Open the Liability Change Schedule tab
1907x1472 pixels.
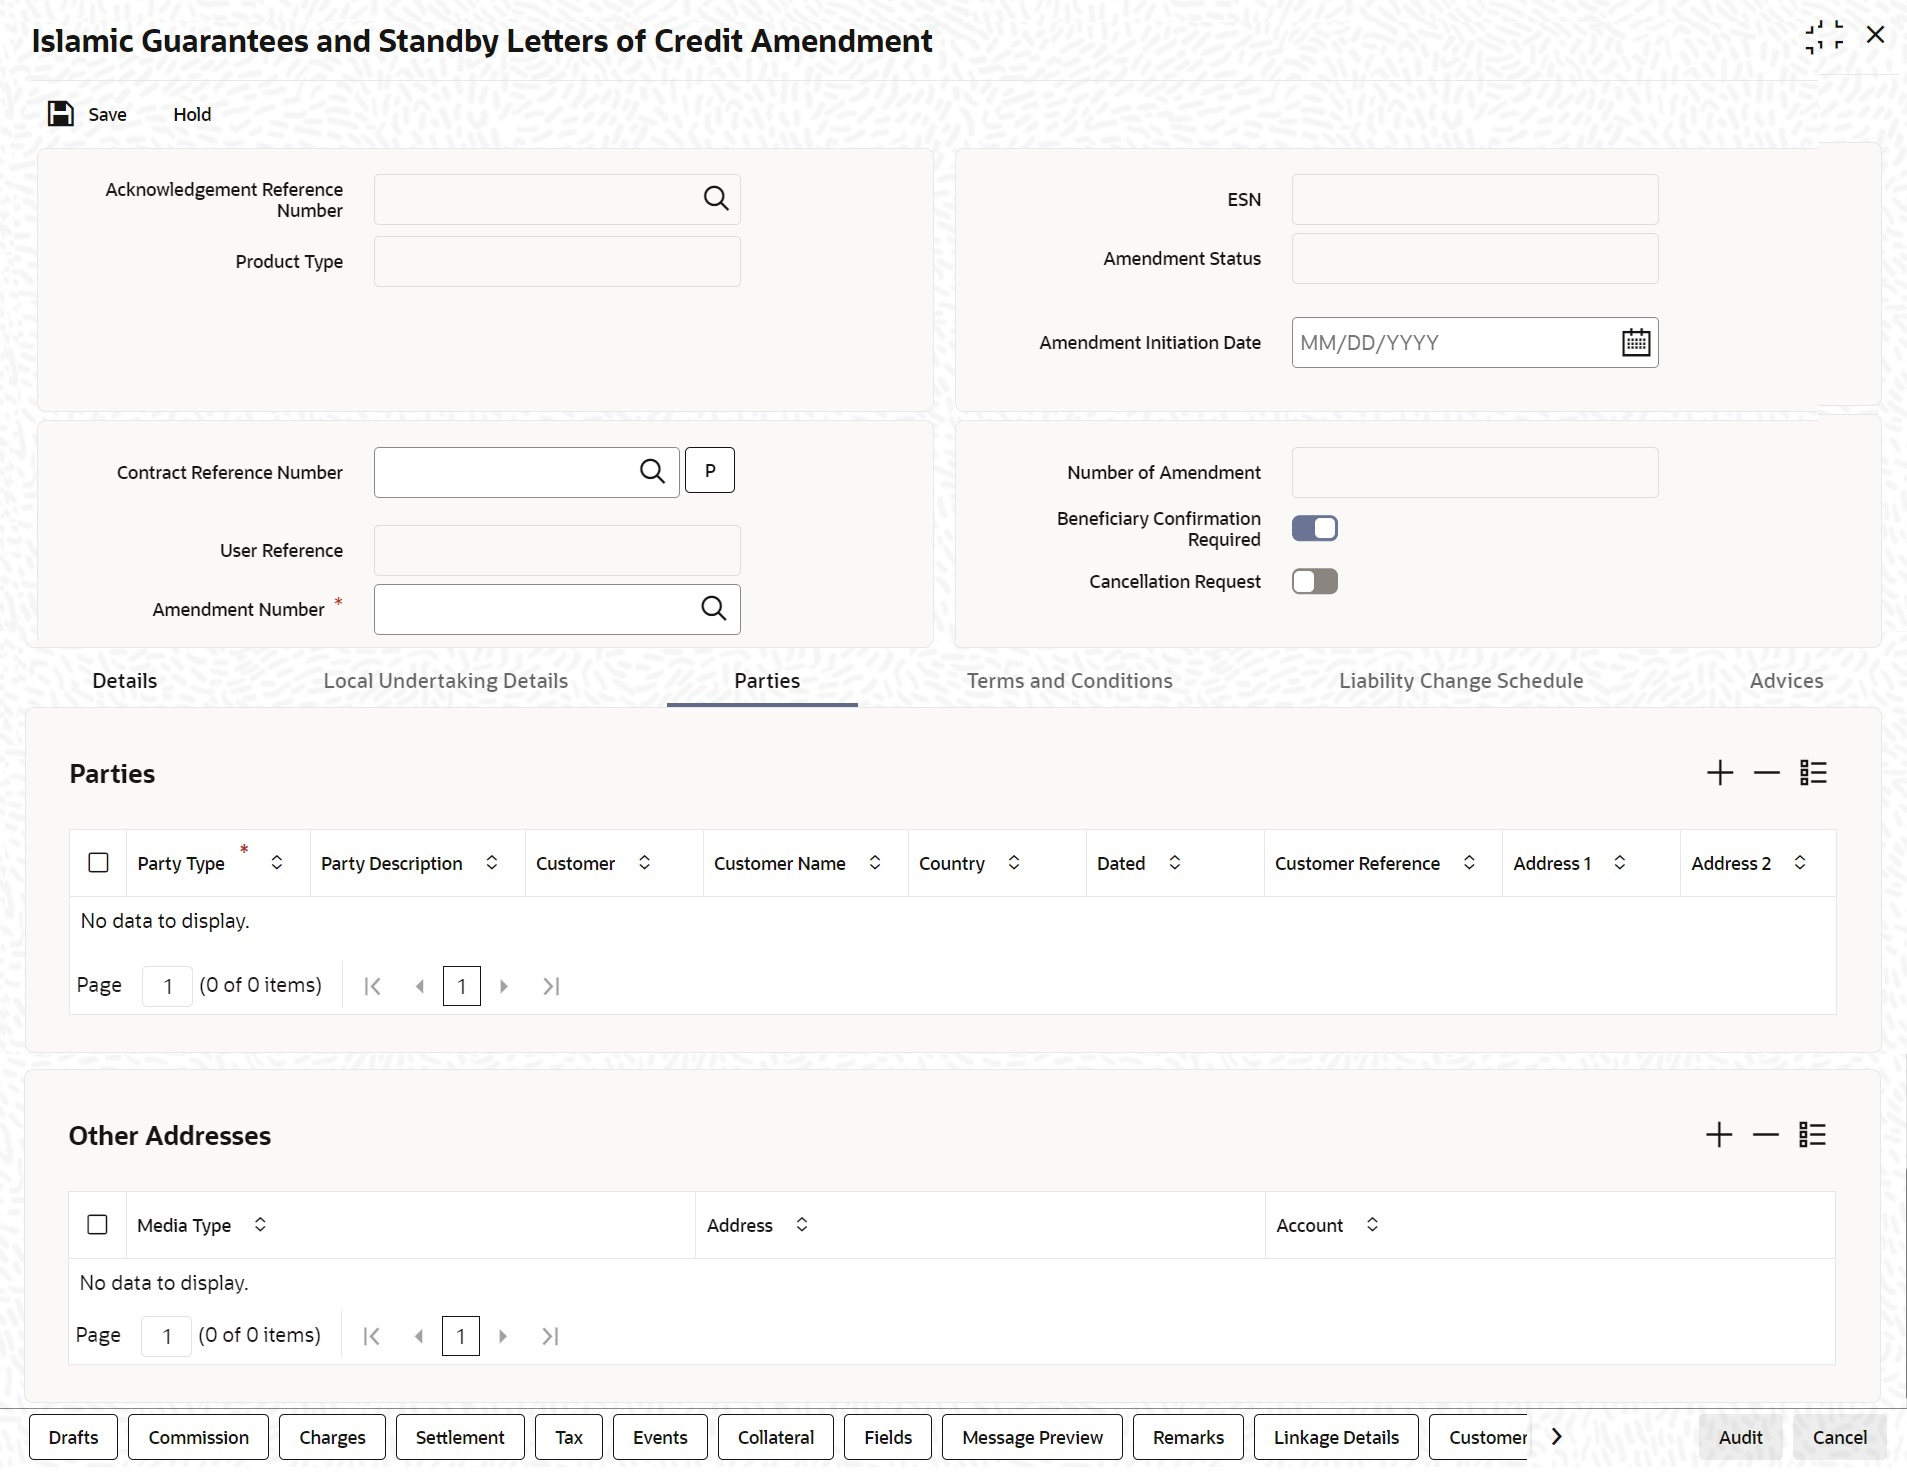(x=1460, y=681)
